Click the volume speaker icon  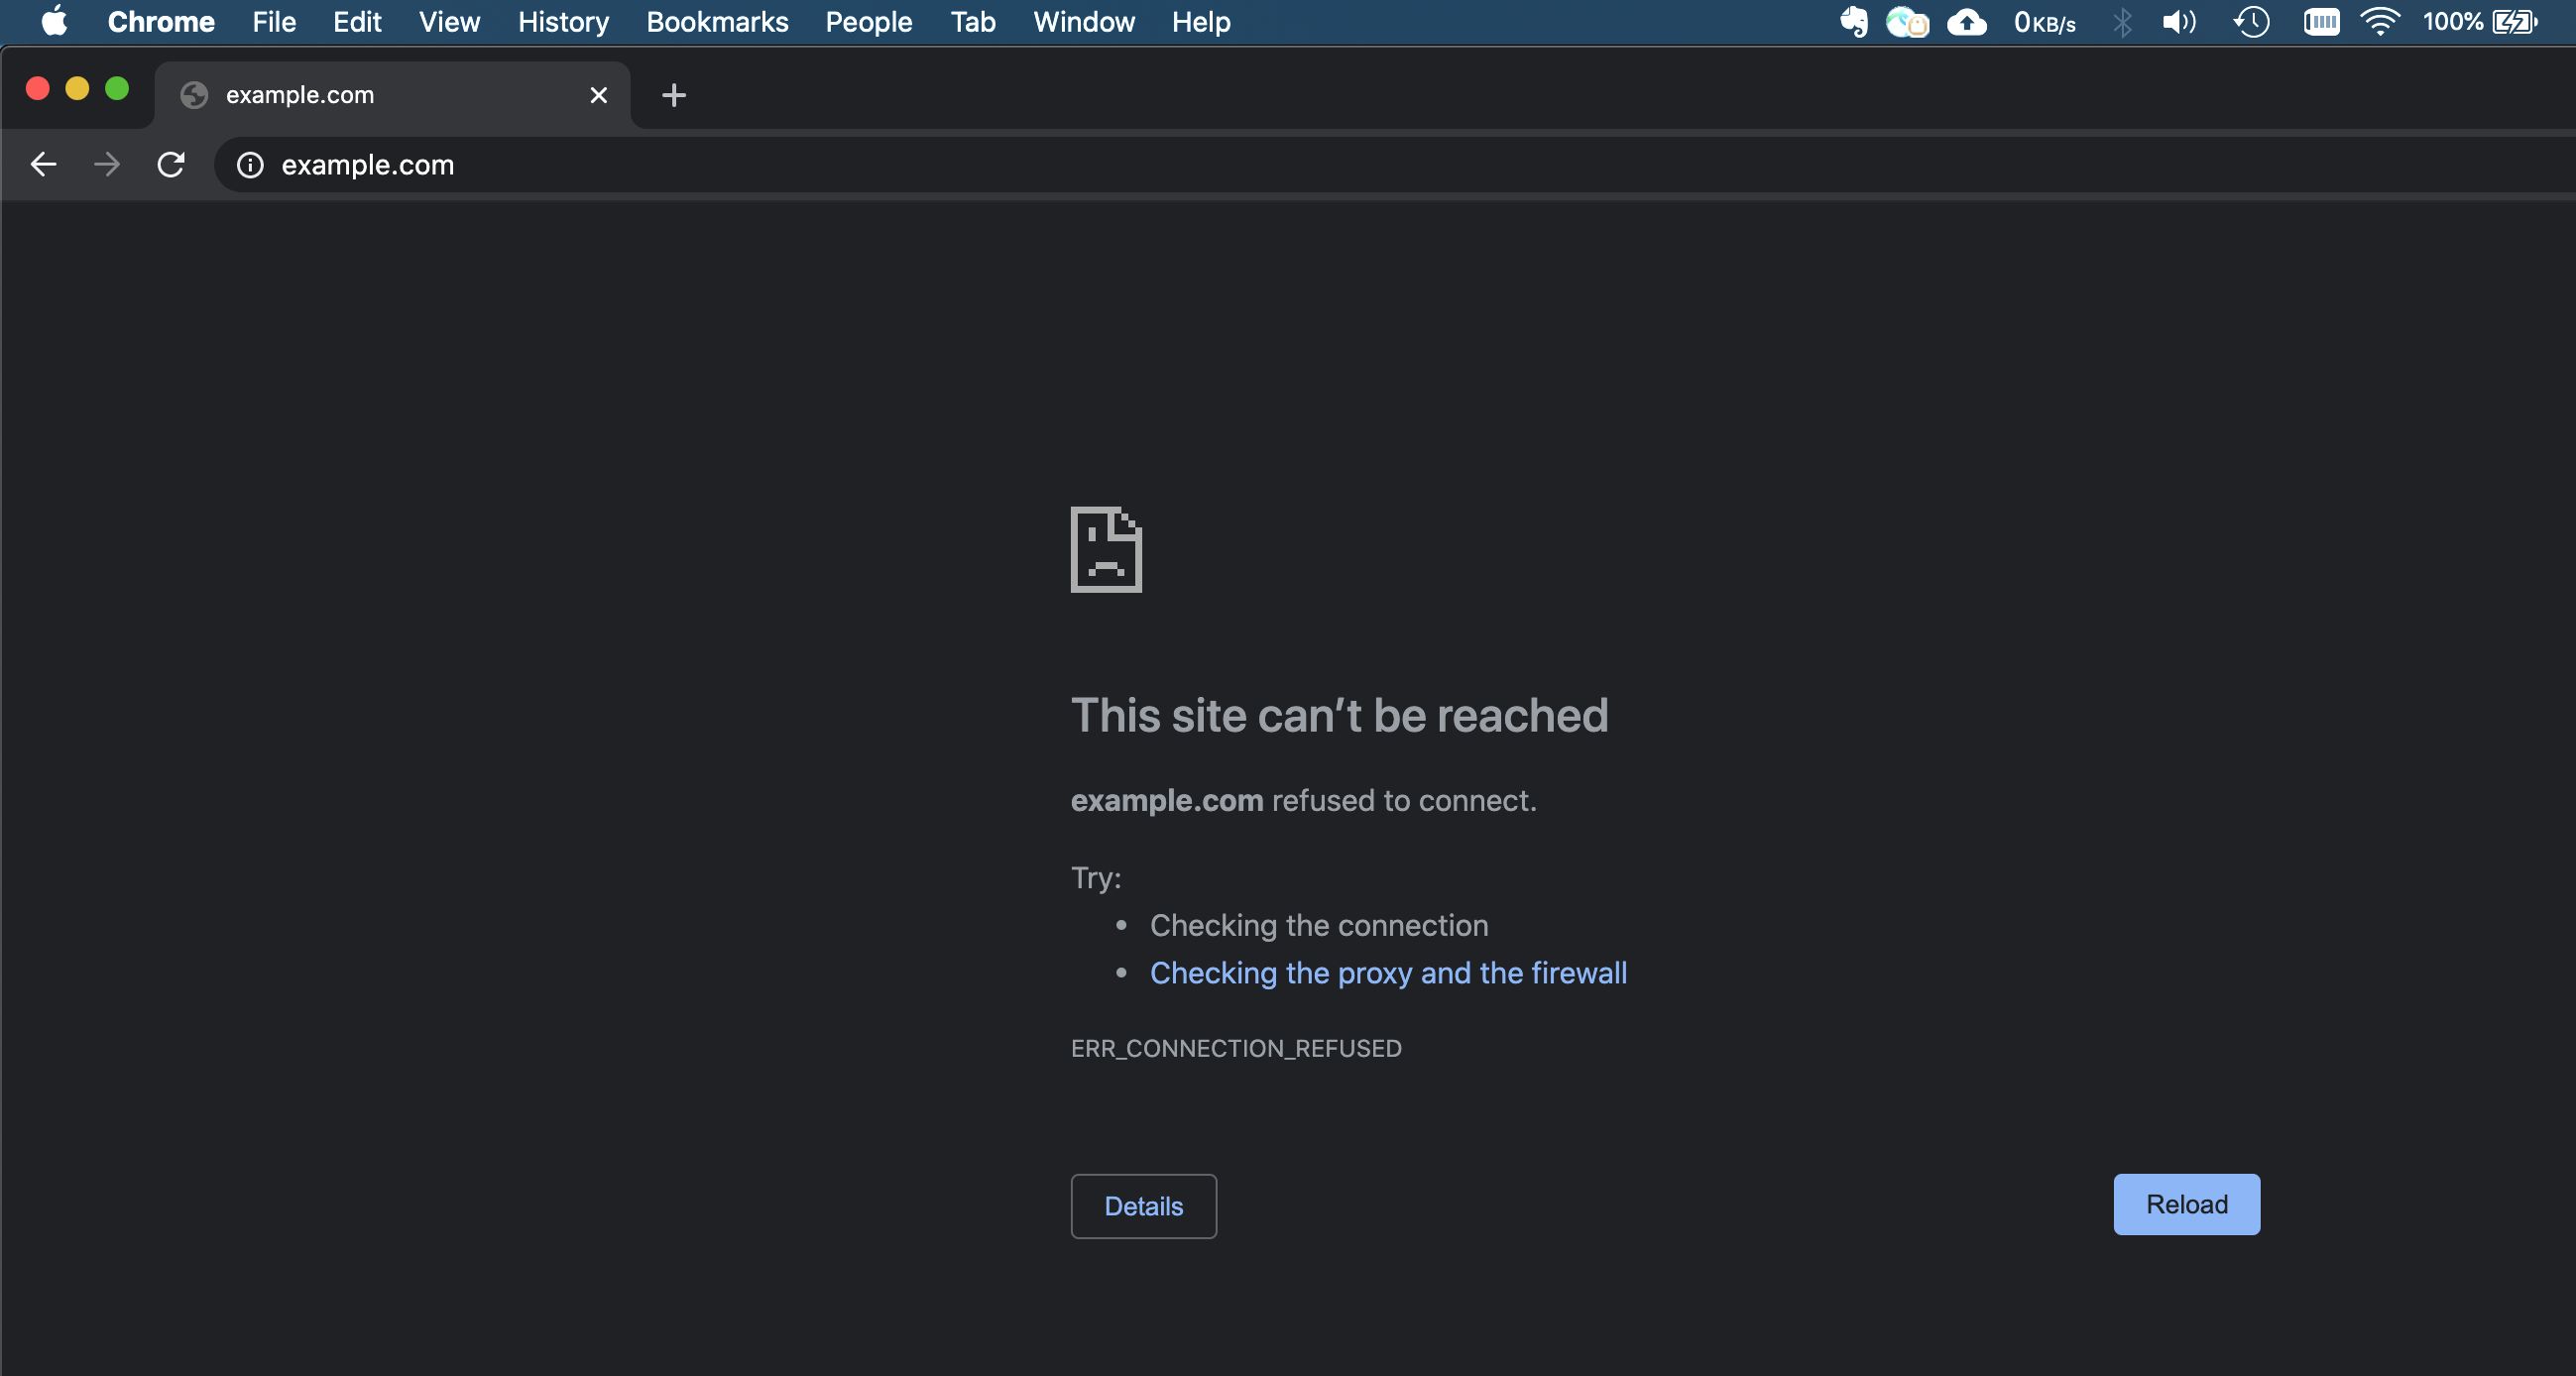[x=2179, y=22]
